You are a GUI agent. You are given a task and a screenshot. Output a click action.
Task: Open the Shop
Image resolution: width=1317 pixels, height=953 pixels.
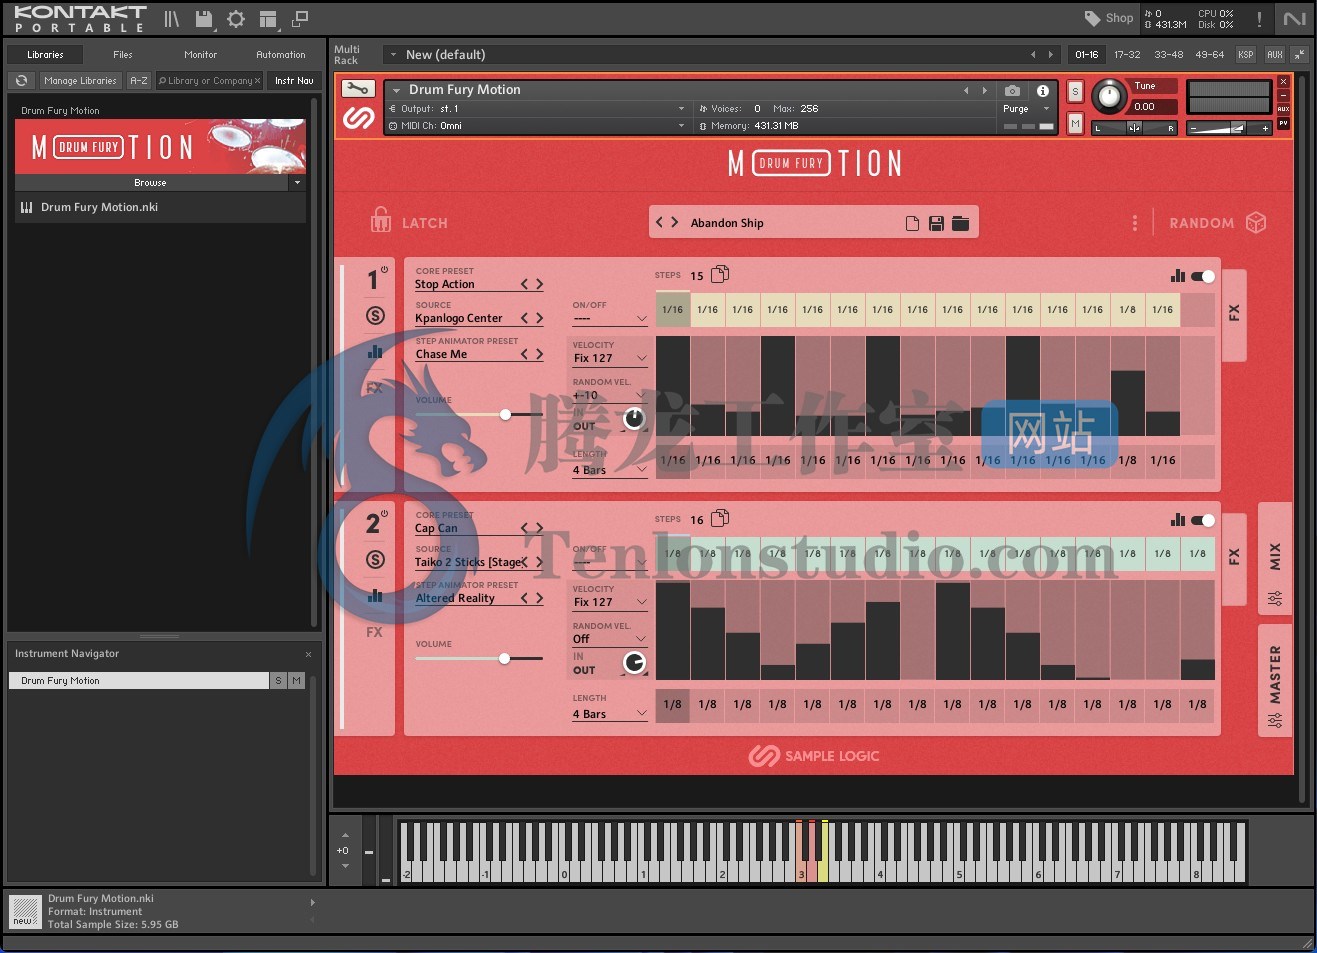click(x=1110, y=18)
